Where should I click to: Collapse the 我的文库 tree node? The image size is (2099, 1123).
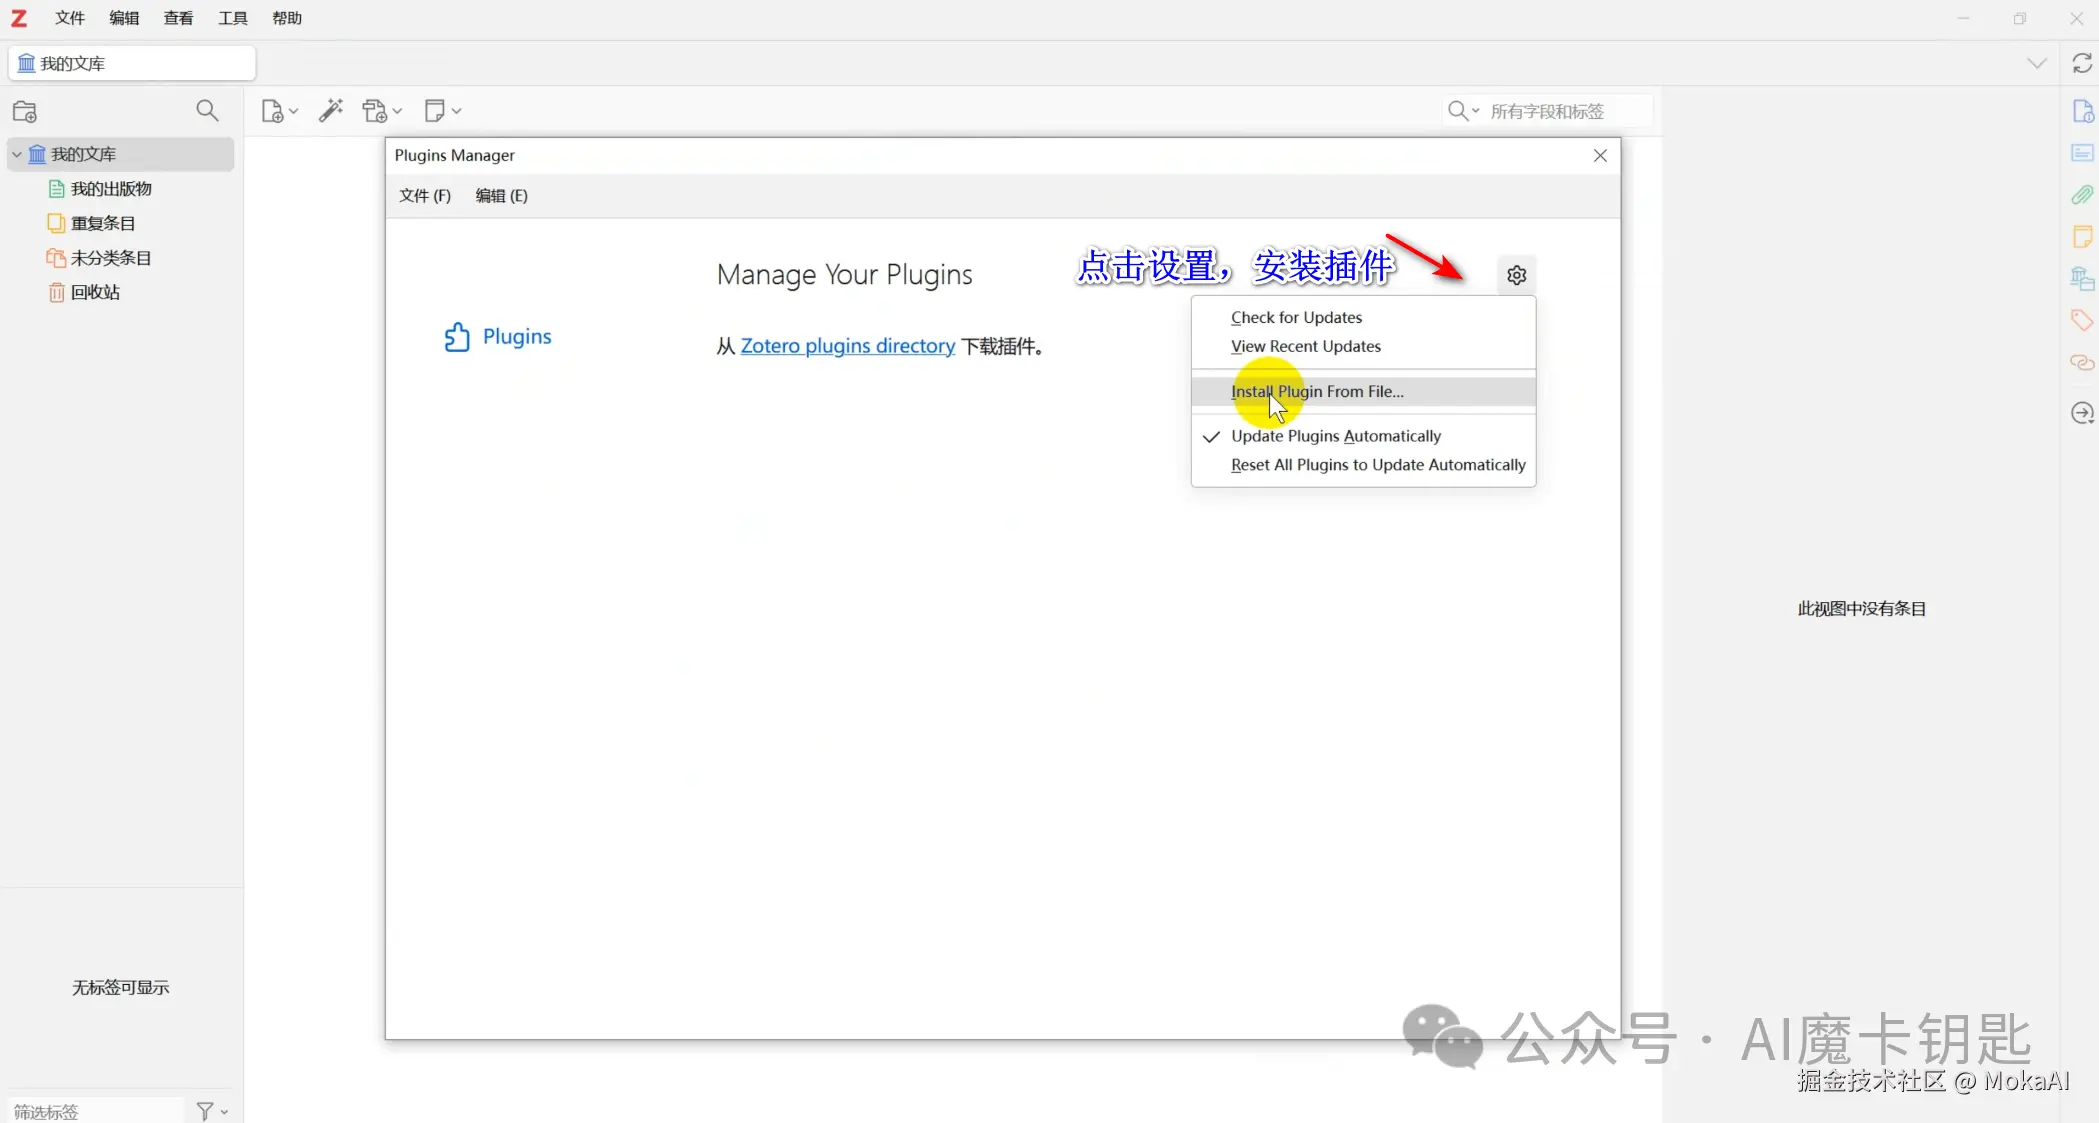pyautogui.click(x=17, y=154)
